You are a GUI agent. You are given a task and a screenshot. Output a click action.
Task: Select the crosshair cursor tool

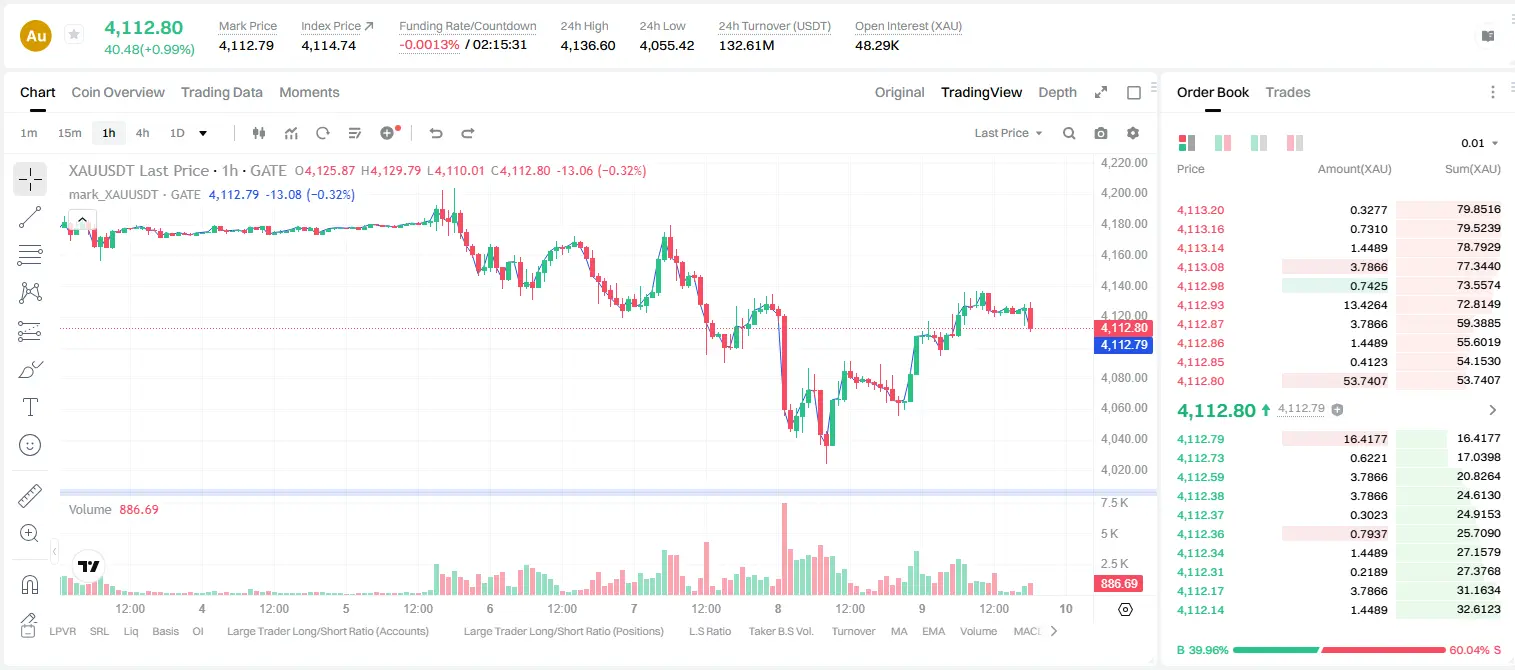[x=30, y=179]
